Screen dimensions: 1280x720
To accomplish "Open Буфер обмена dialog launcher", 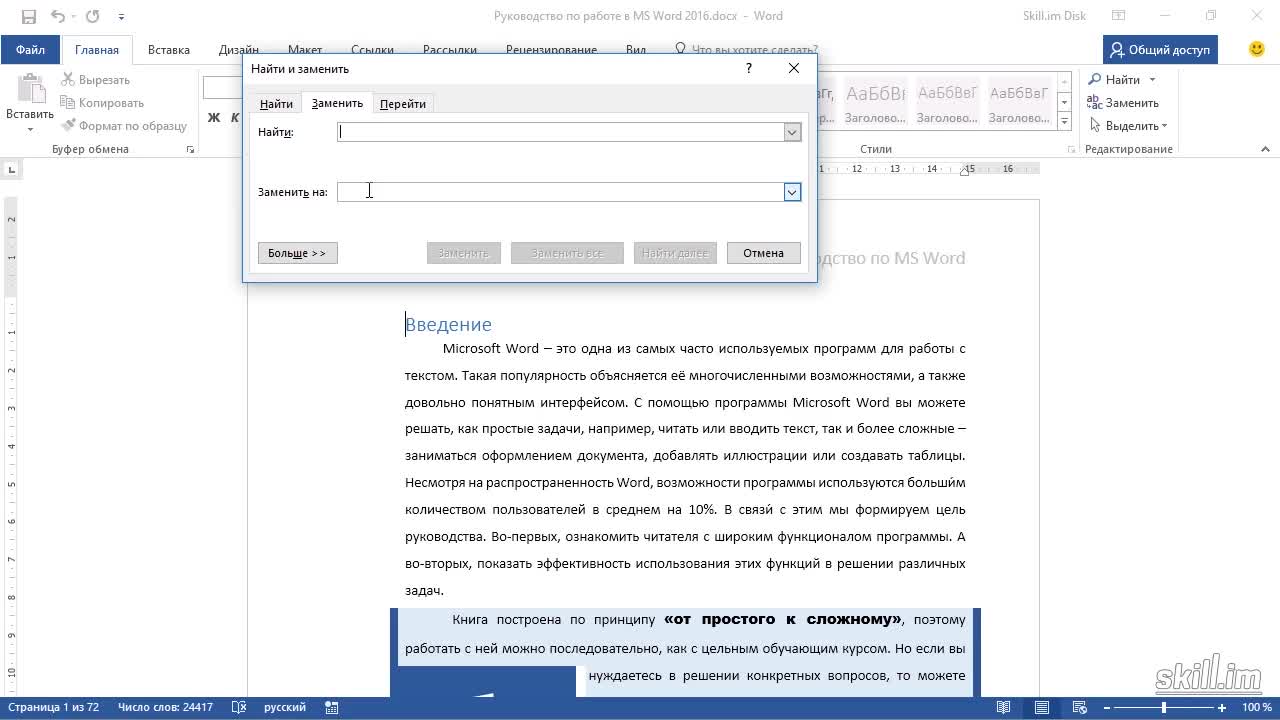I will point(190,149).
